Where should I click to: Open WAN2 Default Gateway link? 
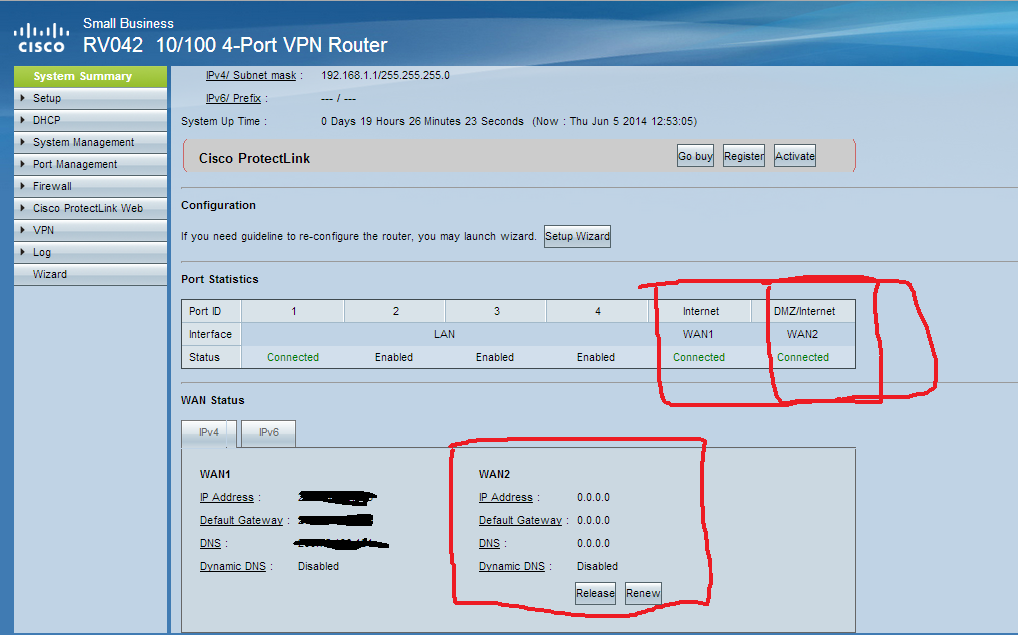click(x=521, y=521)
